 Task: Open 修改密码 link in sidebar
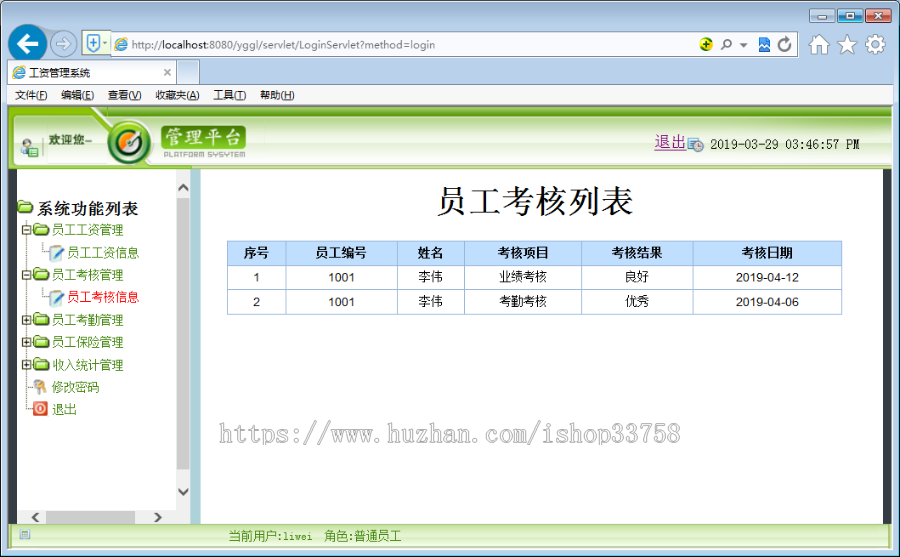[x=75, y=388]
